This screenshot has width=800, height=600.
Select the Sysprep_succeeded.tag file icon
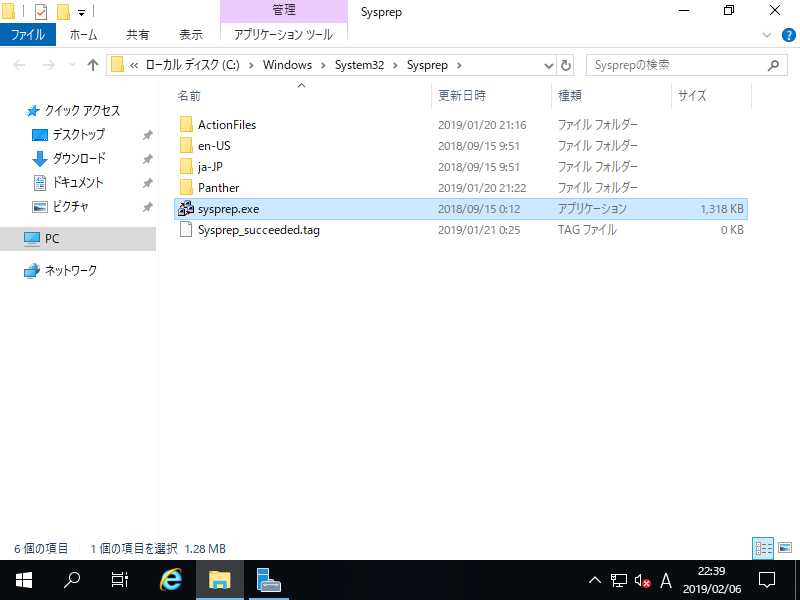coord(186,230)
